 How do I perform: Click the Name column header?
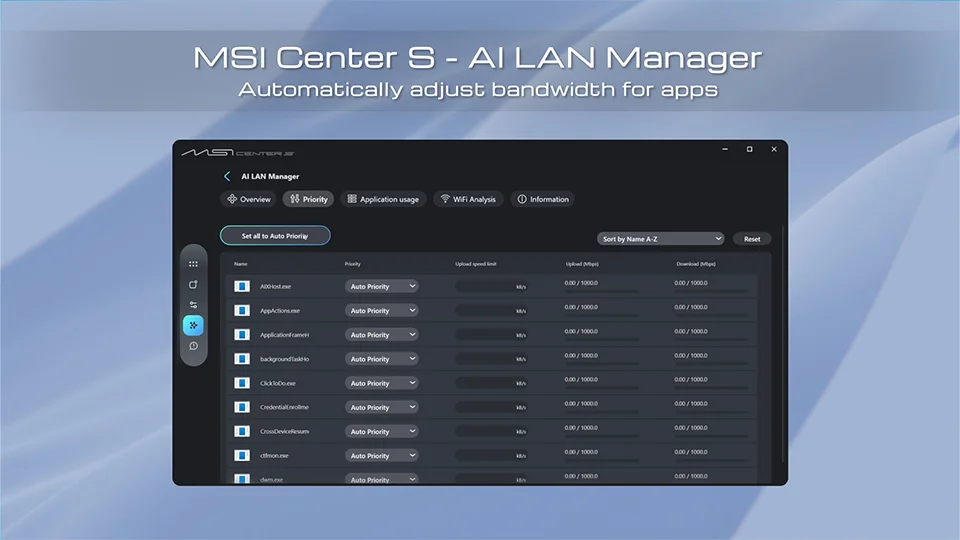tap(241, 264)
